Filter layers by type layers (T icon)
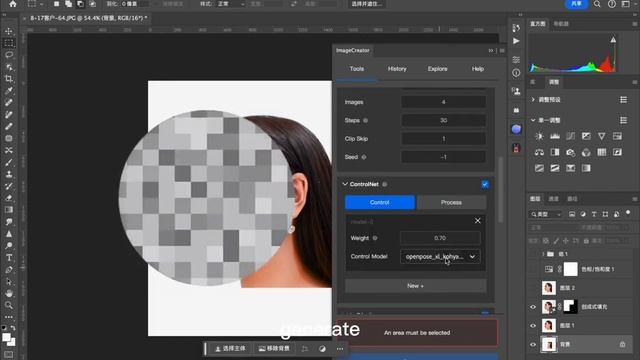Viewport: 640px width, 360px height. click(x=594, y=214)
